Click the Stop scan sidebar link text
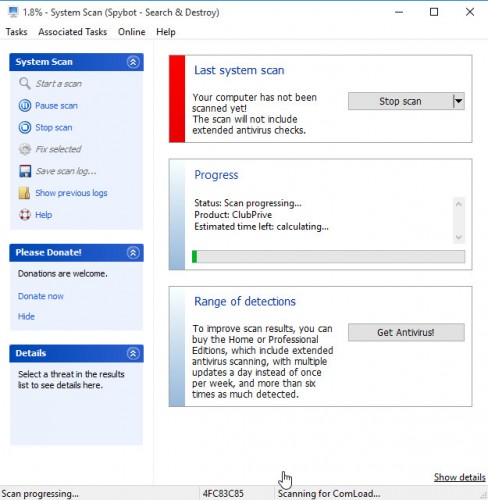Image resolution: width=488 pixels, height=500 pixels. coord(54,127)
